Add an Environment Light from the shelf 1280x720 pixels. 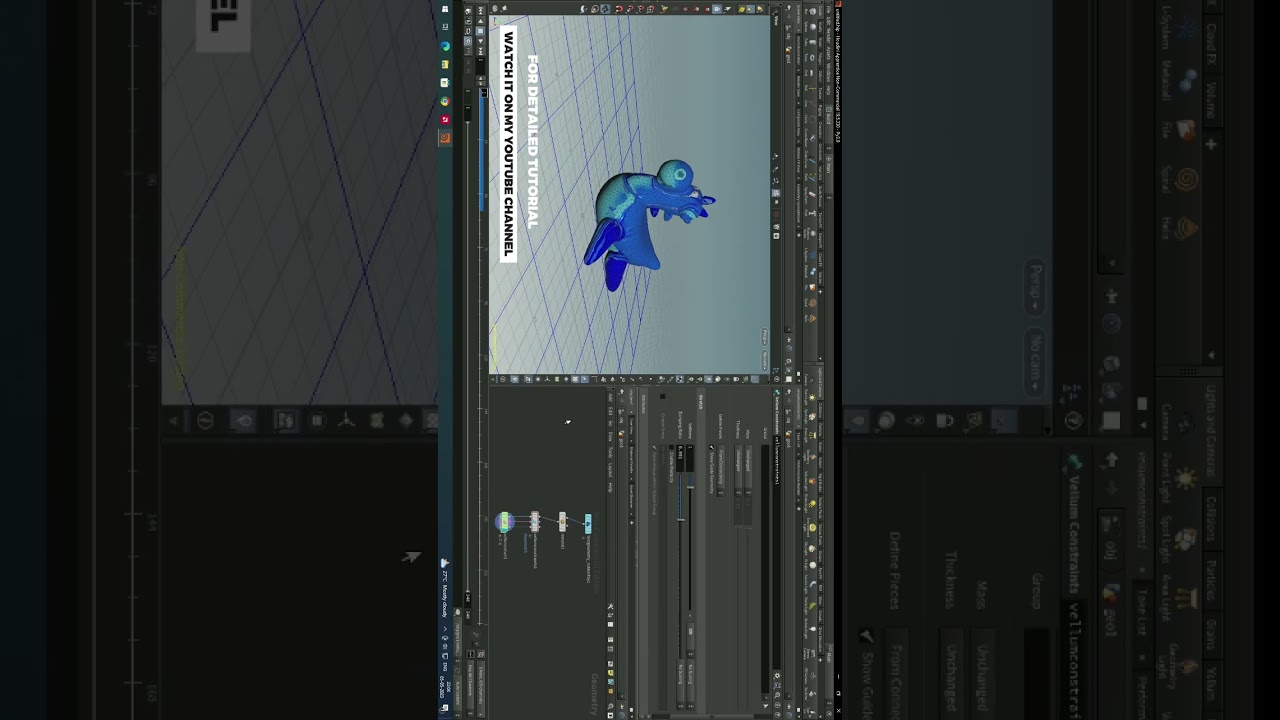point(812,527)
